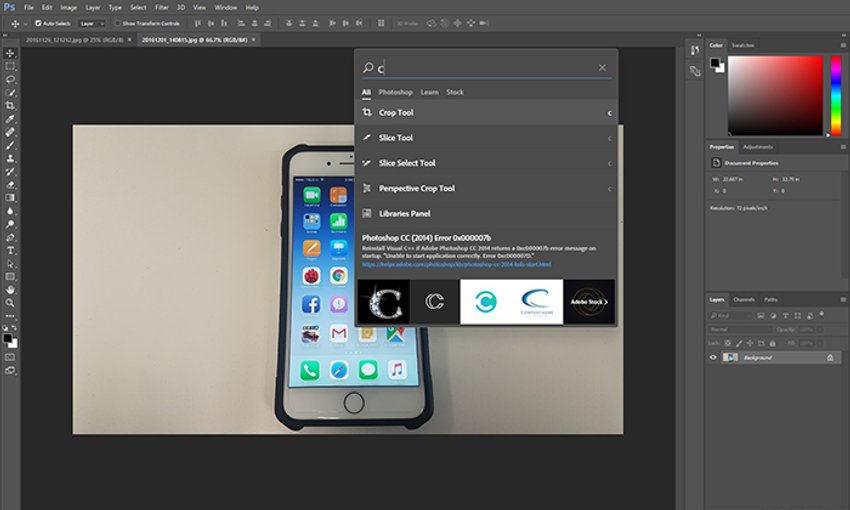Select the Lasso tool

point(10,79)
